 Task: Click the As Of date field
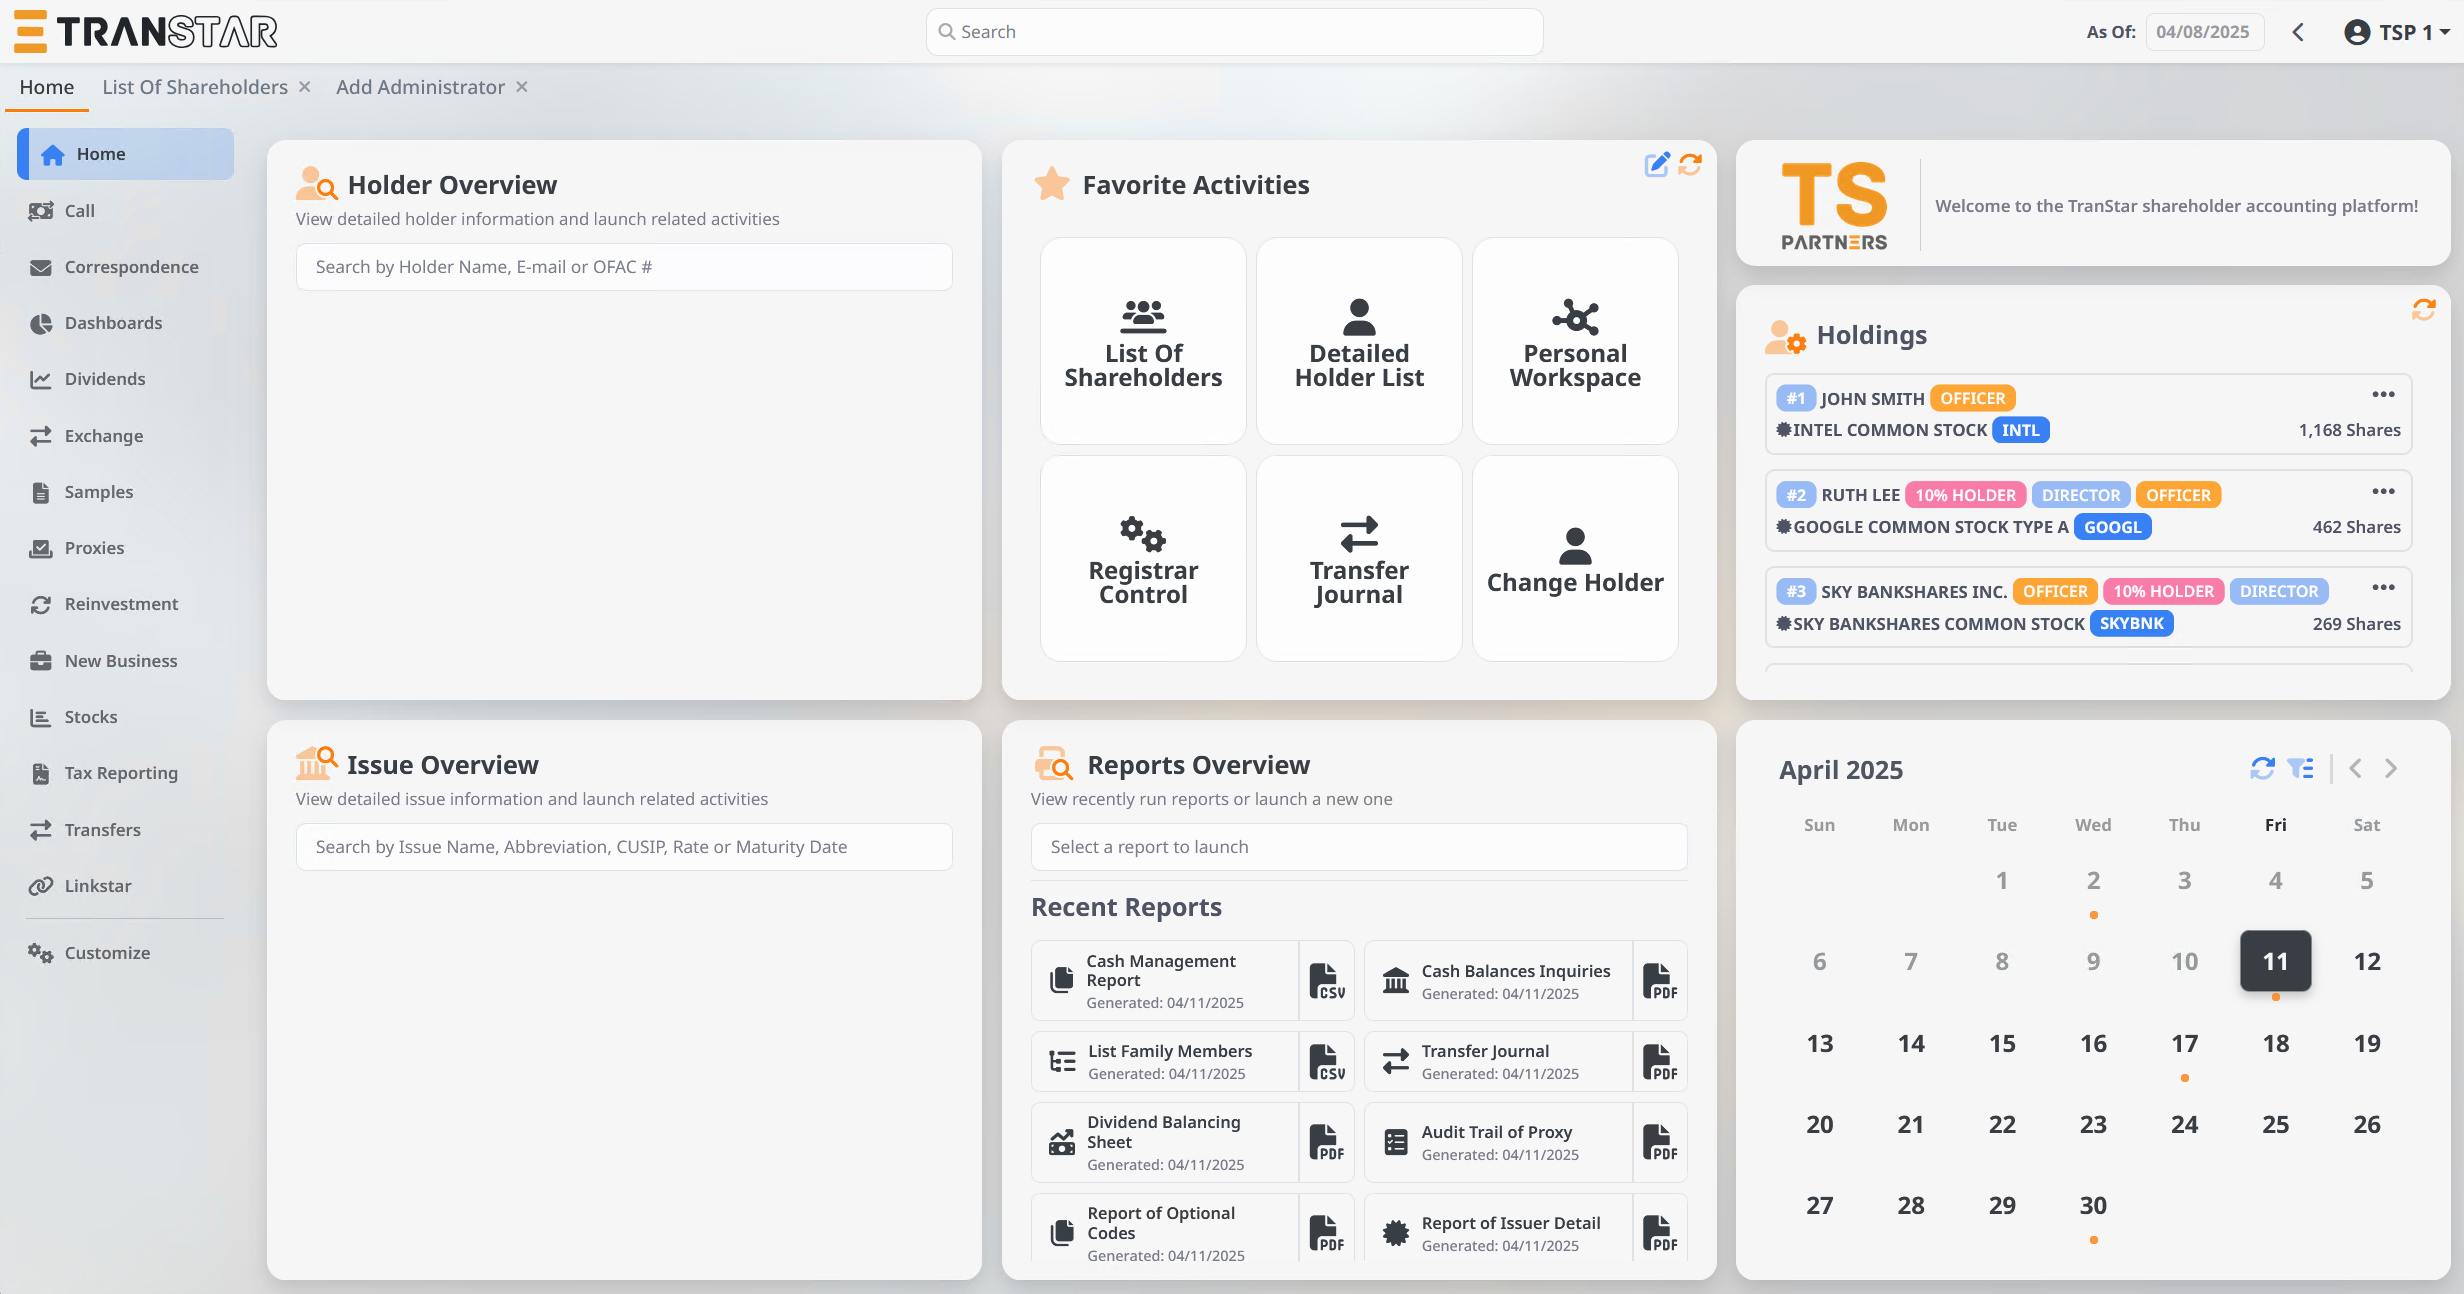point(2204,32)
